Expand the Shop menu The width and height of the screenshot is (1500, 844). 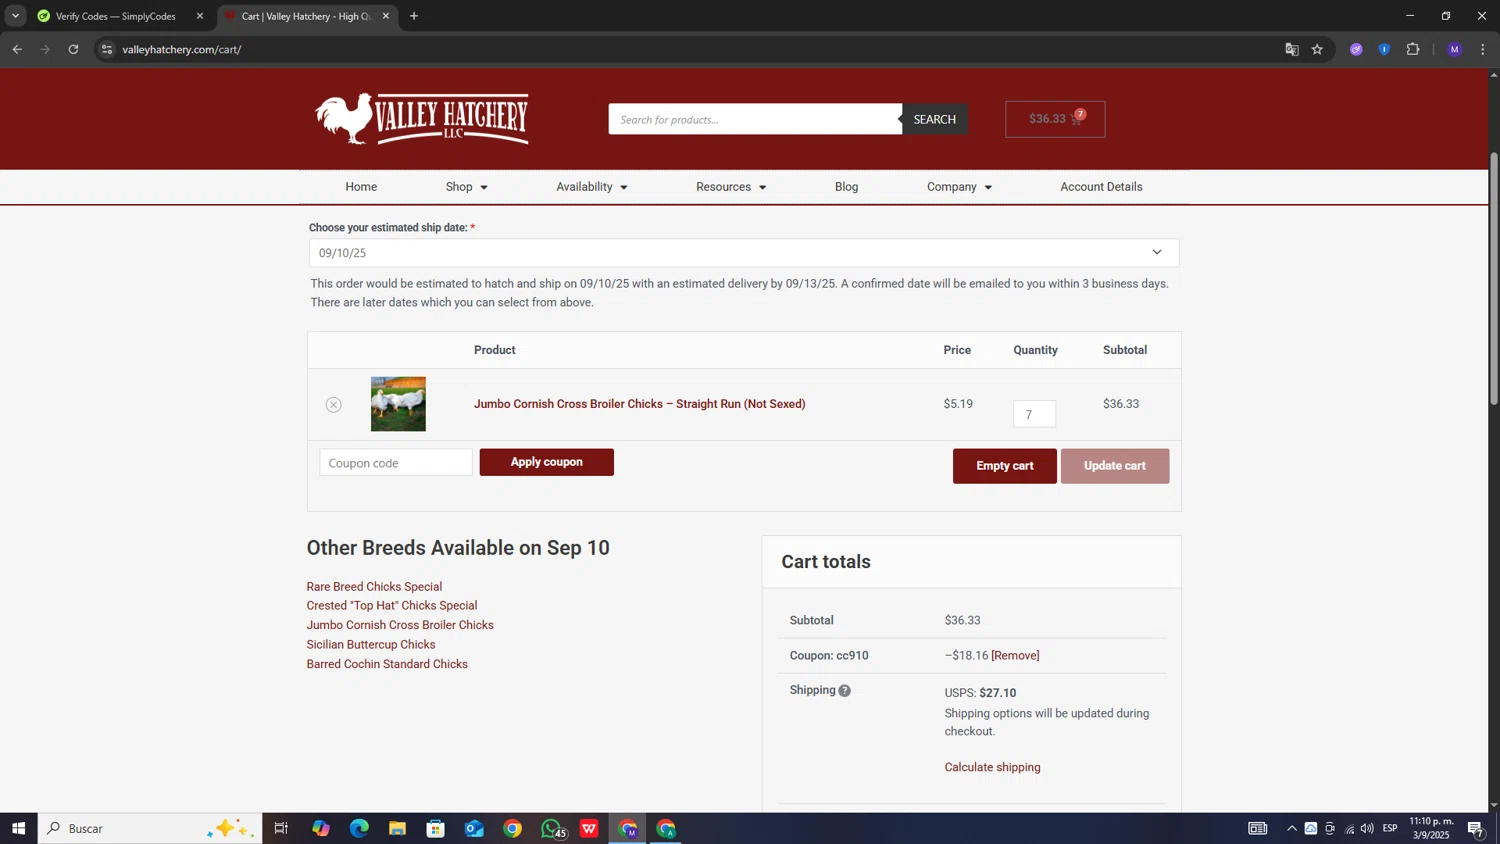pyautogui.click(x=467, y=187)
